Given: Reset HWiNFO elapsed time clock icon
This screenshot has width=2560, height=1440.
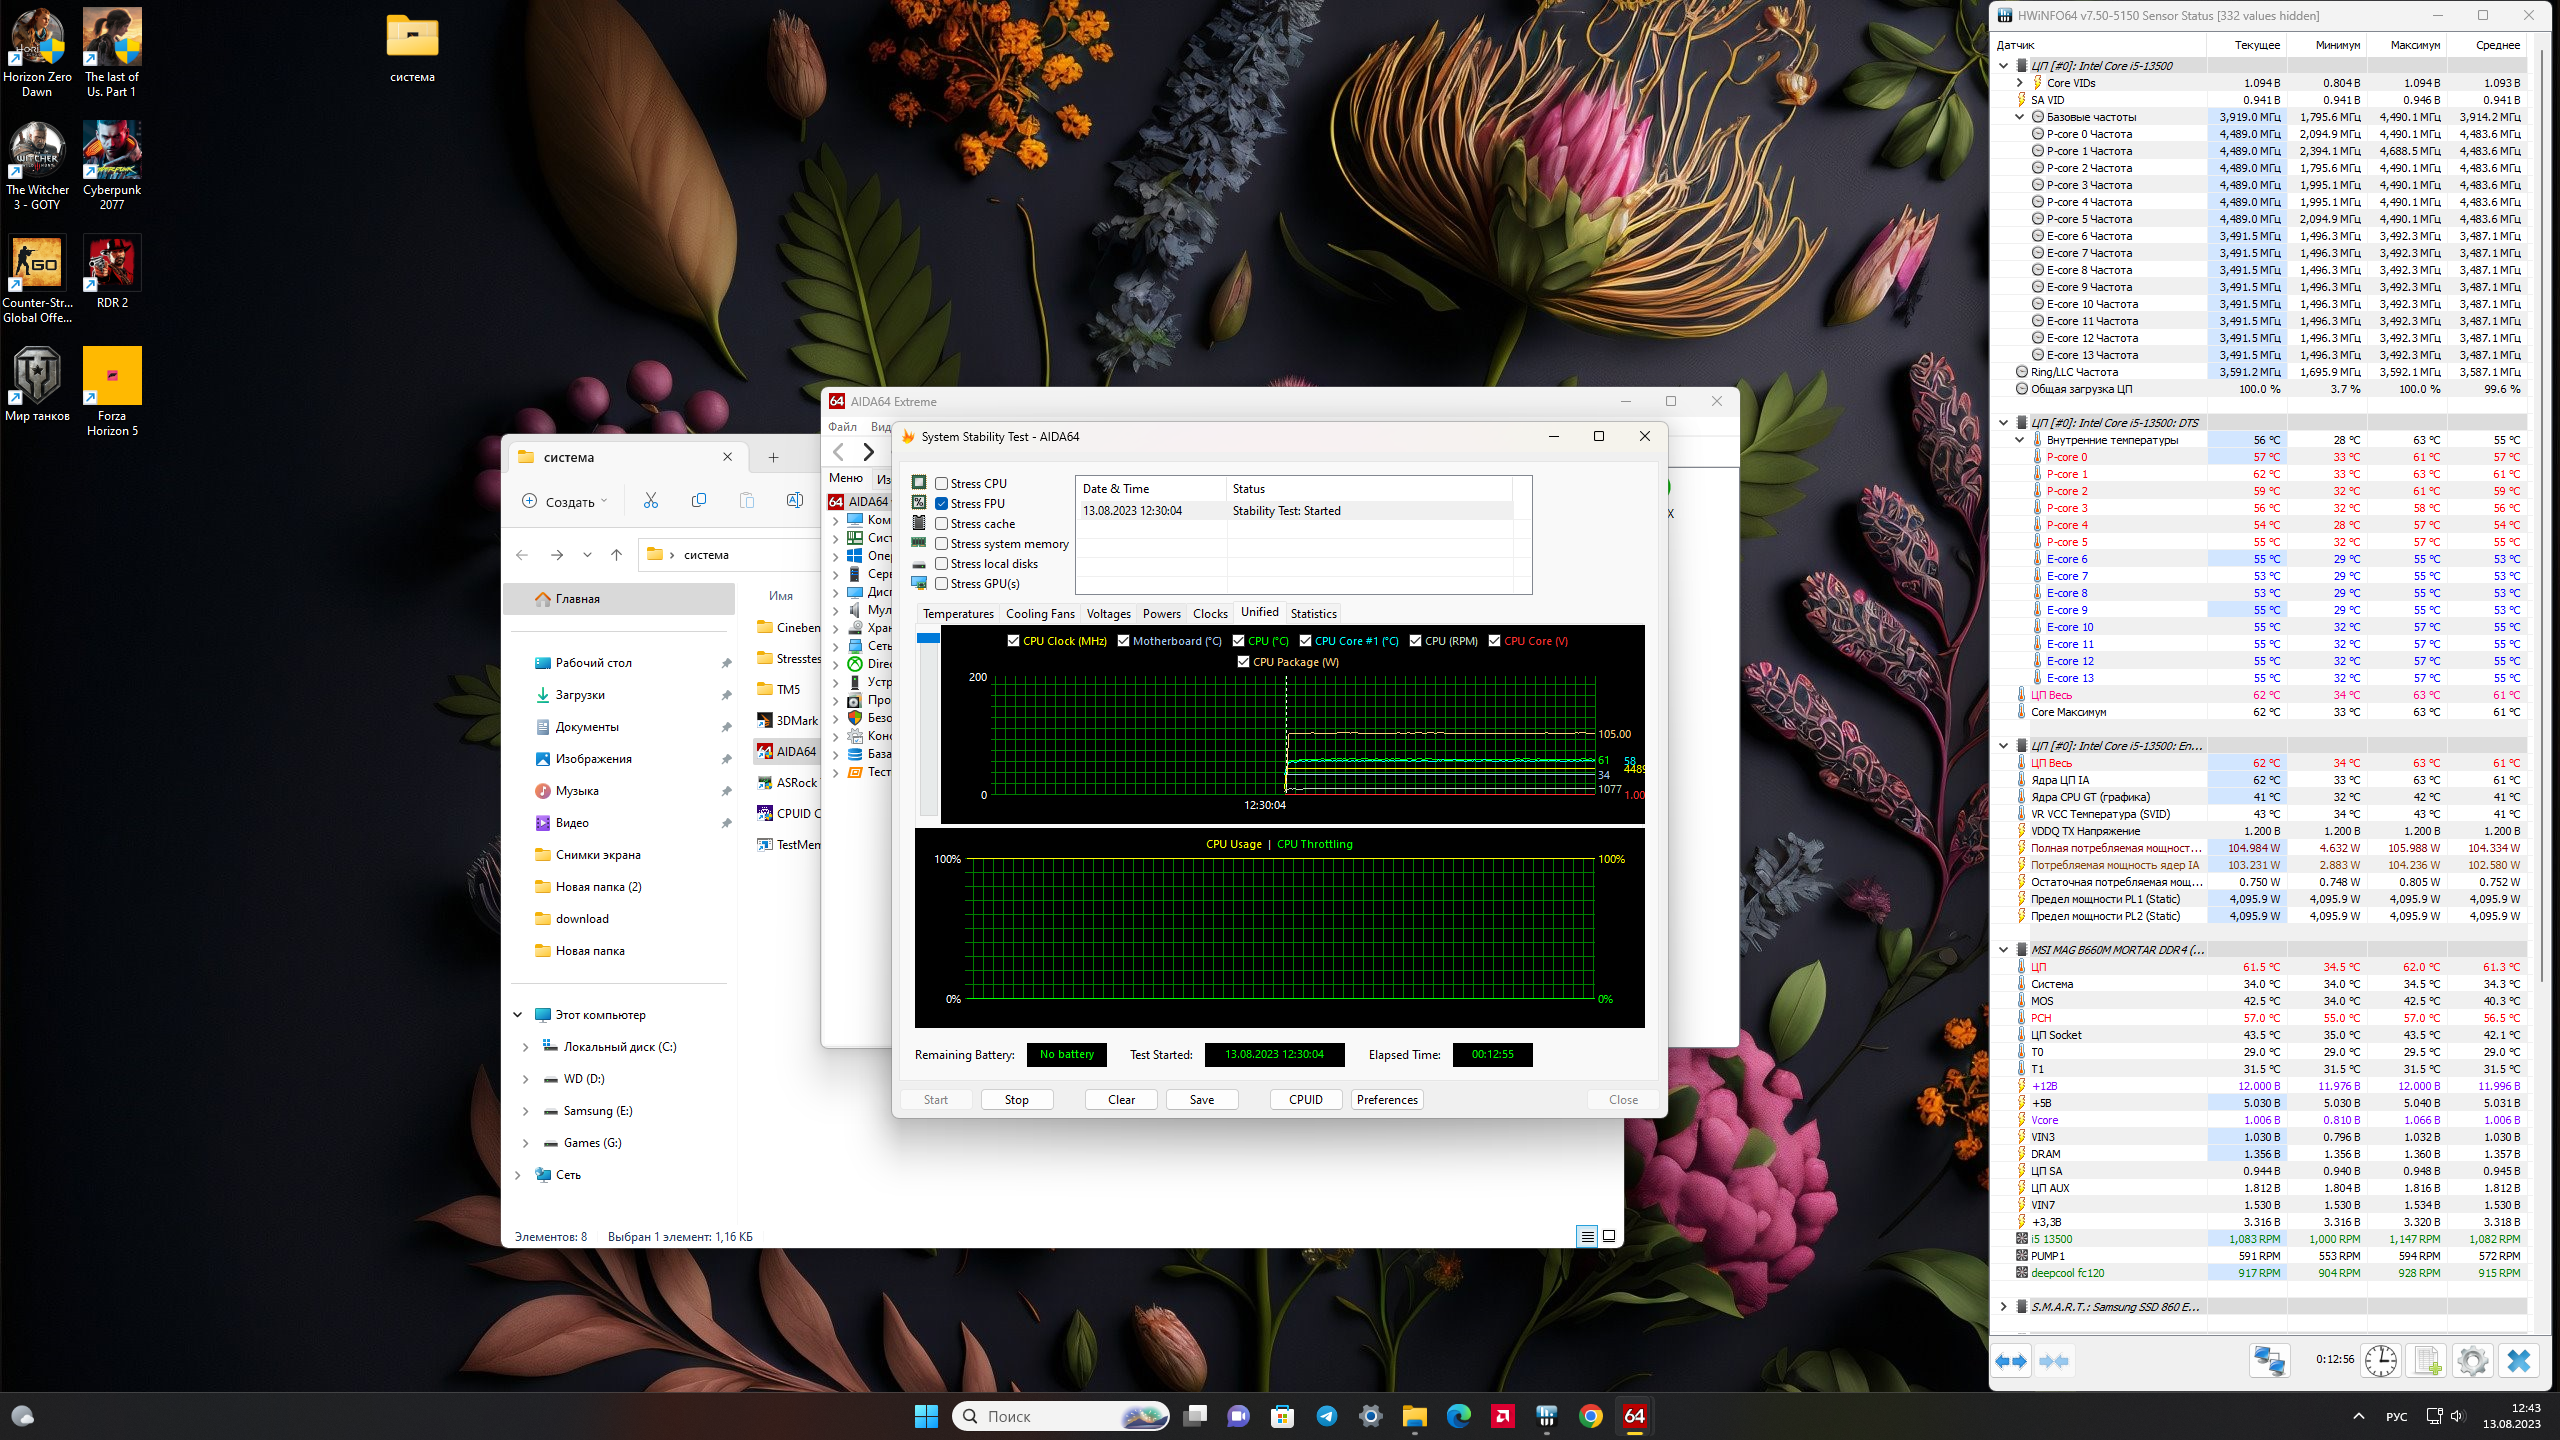Looking at the screenshot, I should click(x=2381, y=1361).
